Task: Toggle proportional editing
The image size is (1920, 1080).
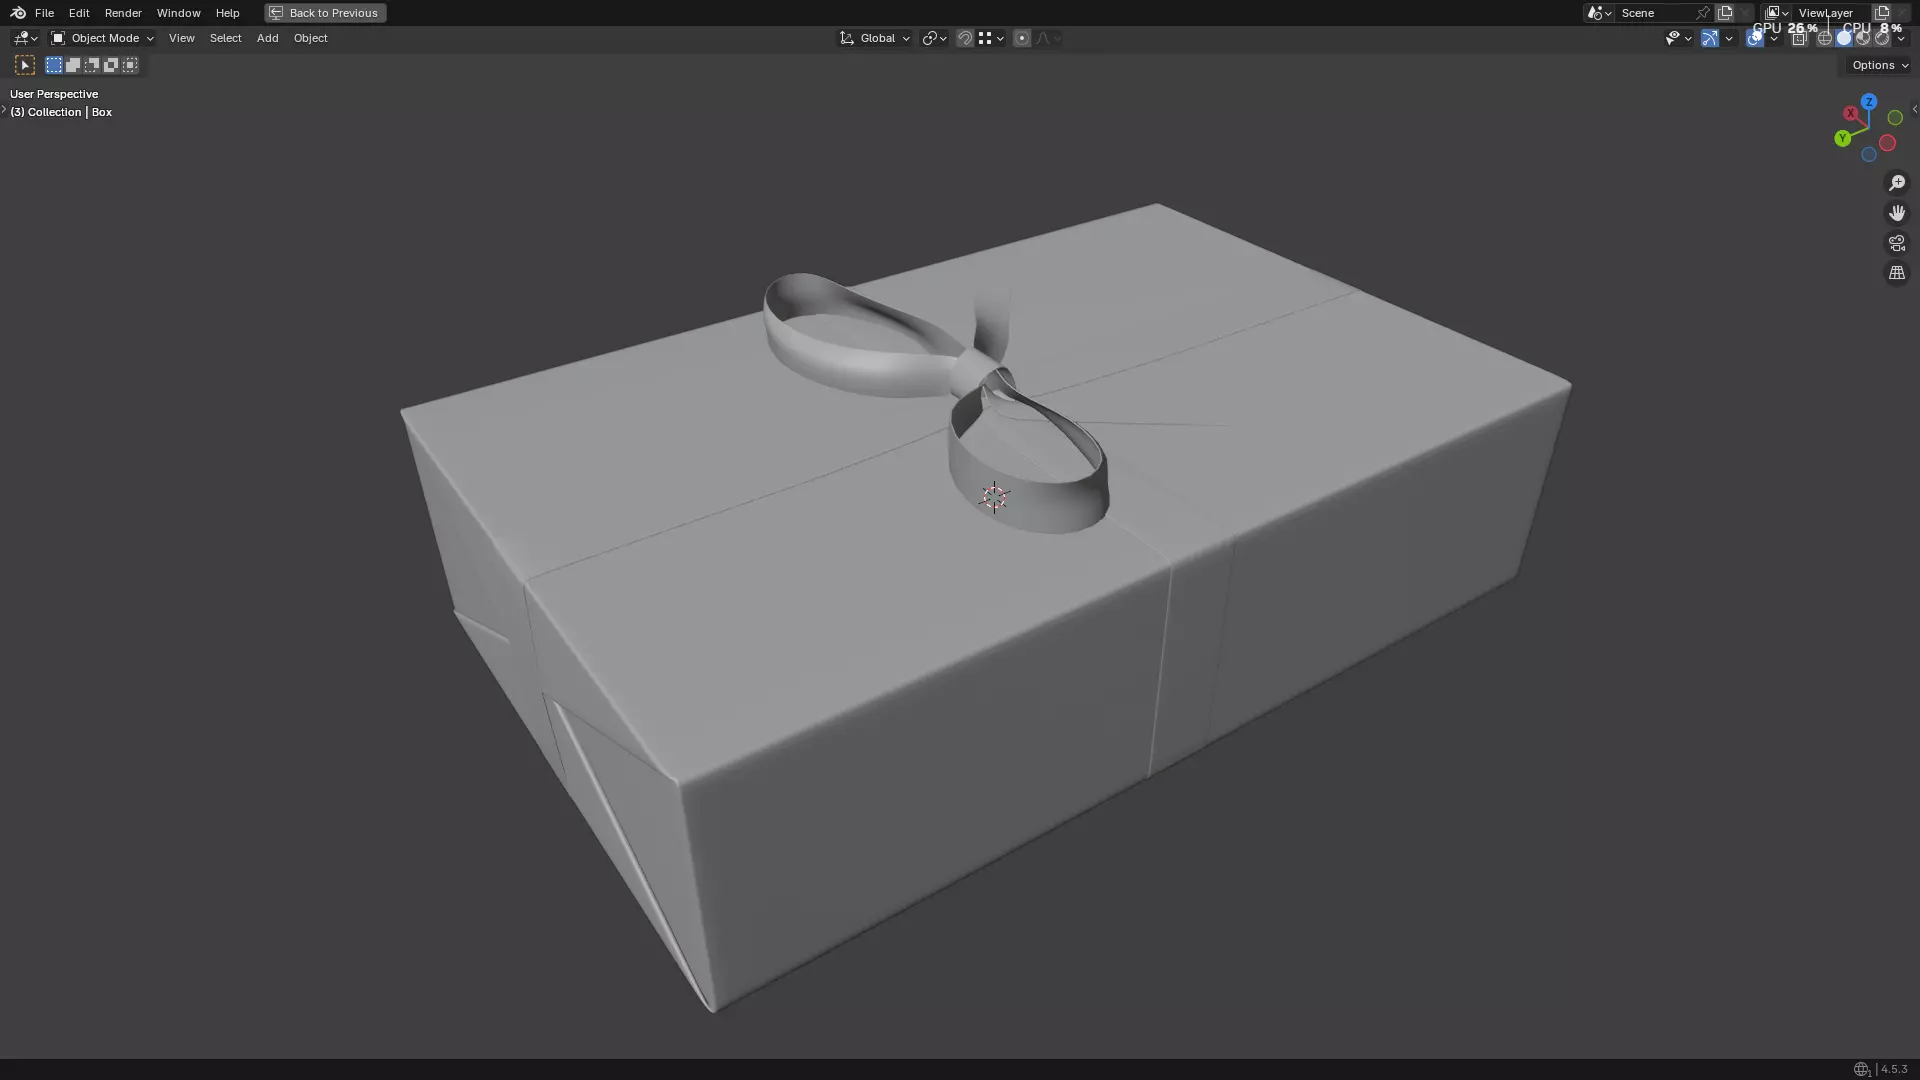Action: [1021, 38]
